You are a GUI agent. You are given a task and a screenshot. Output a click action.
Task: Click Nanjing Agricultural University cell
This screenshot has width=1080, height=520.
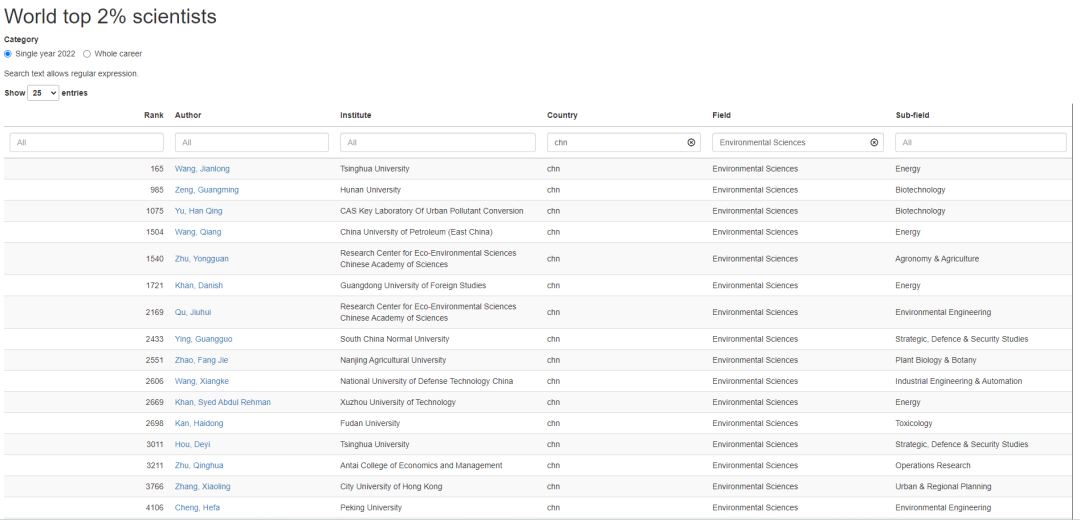[x=393, y=360]
